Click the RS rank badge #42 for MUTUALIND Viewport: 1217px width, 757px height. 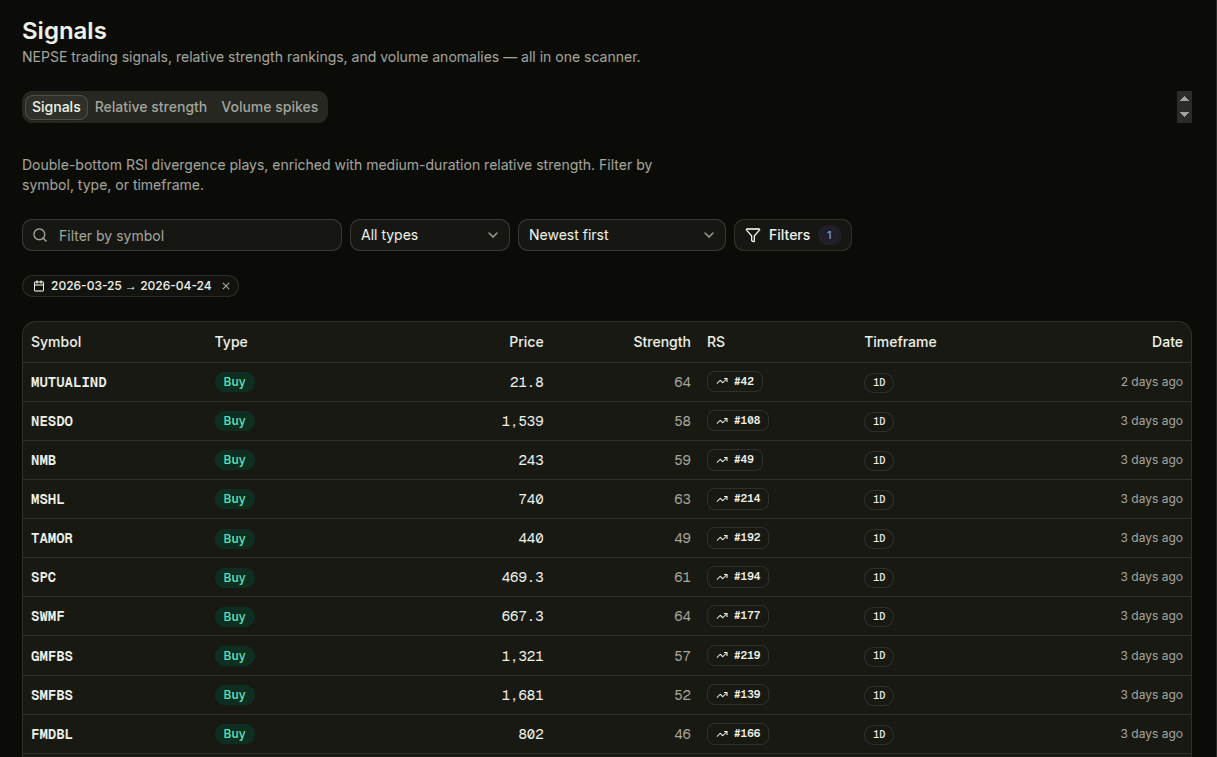coord(735,381)
